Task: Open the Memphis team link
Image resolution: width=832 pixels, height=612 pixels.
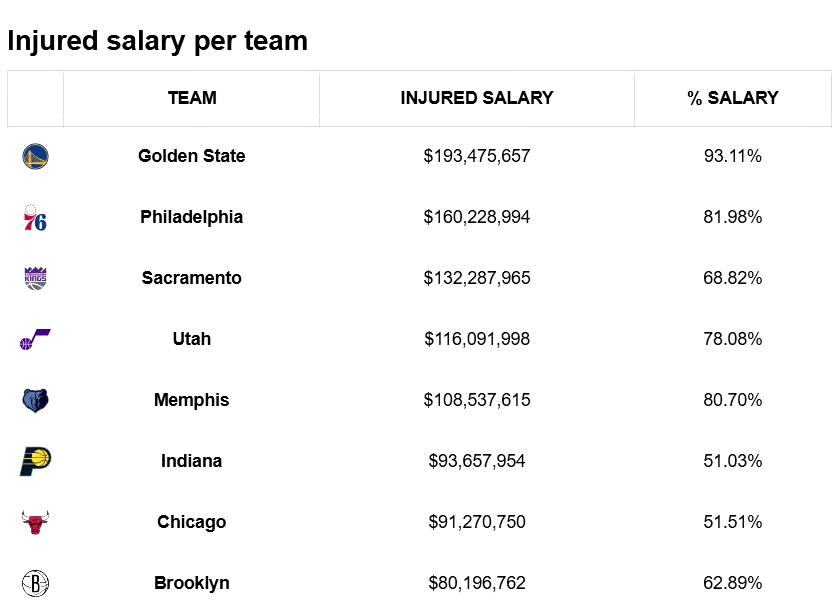Action: [192, 400]
